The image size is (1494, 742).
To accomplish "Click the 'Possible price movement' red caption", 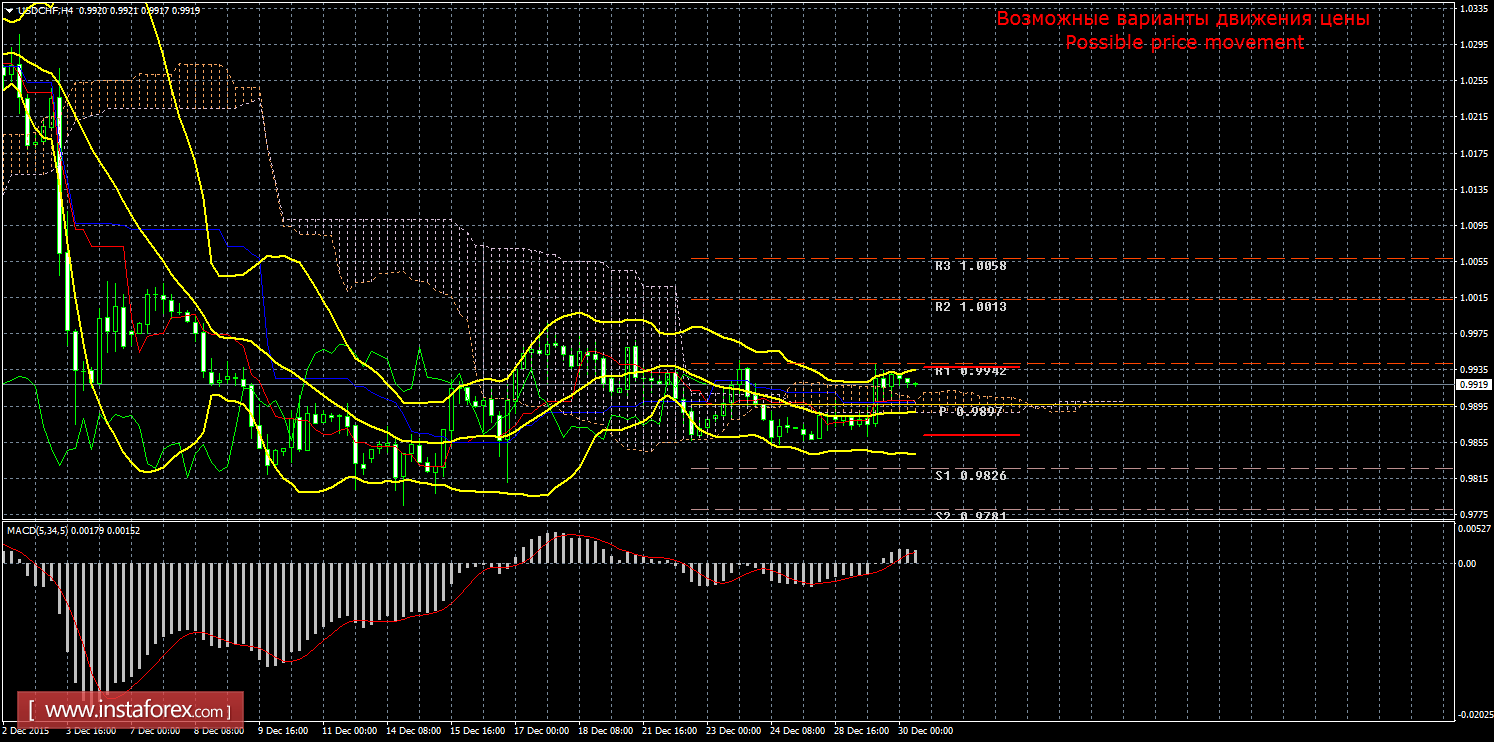I will click(1184, 42).
